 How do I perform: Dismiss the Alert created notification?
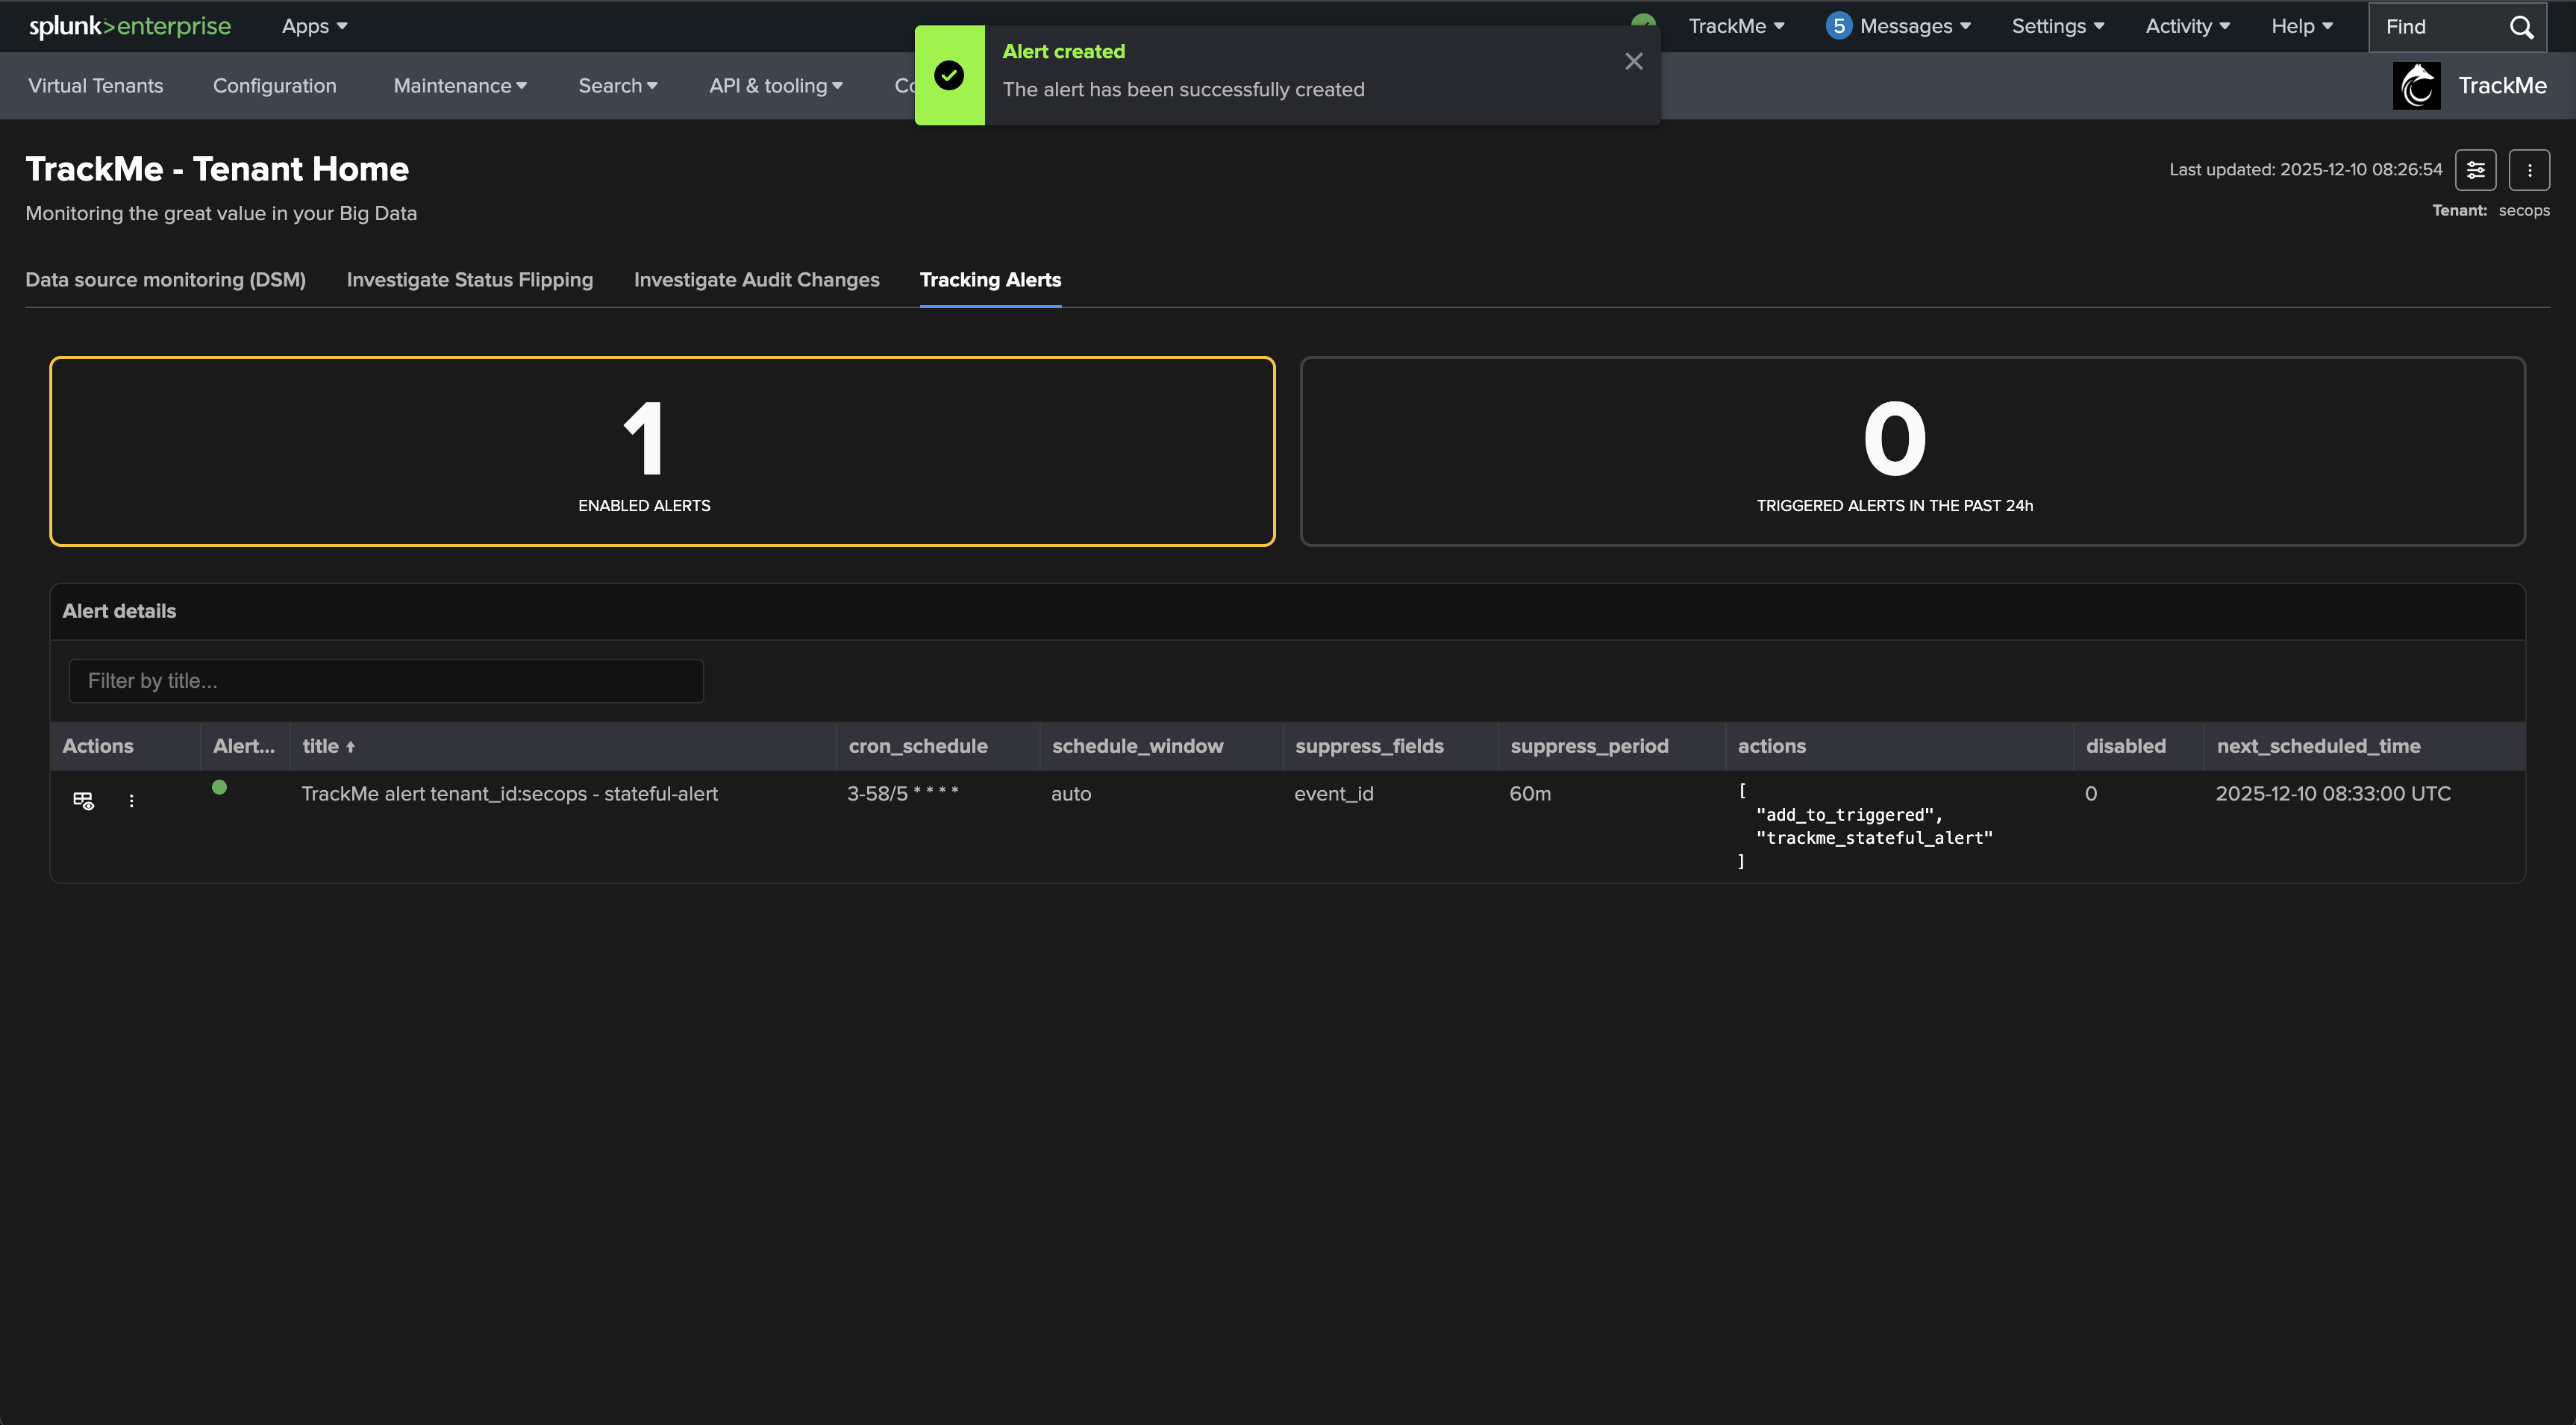coord(1634,62)
